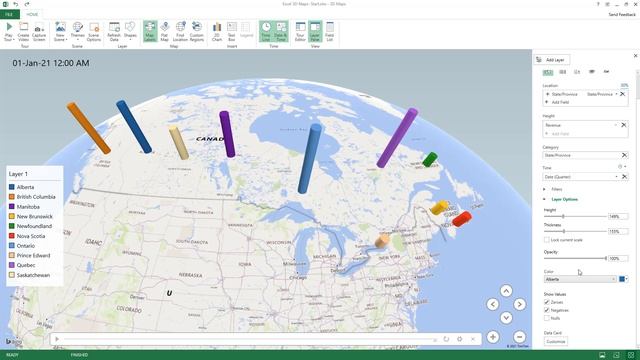Click the Opacity slider
Image resolution: width=640 pixels, height=360 pixels.
coord(575,258)
